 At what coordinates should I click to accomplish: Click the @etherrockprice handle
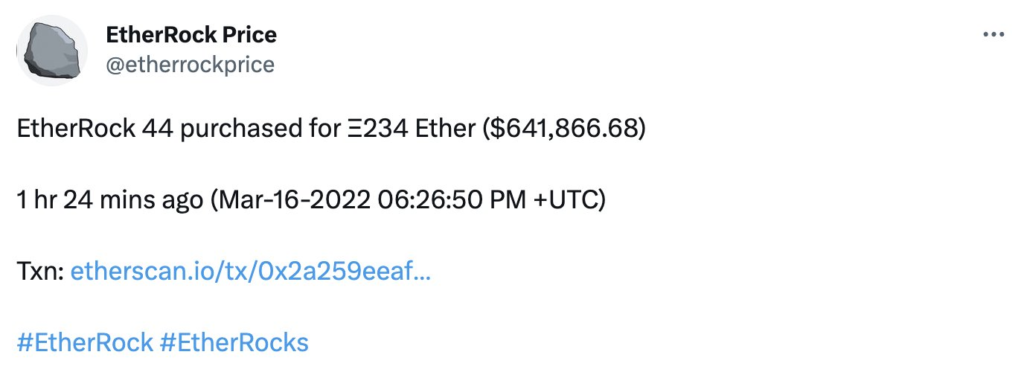tap(190, 65)
